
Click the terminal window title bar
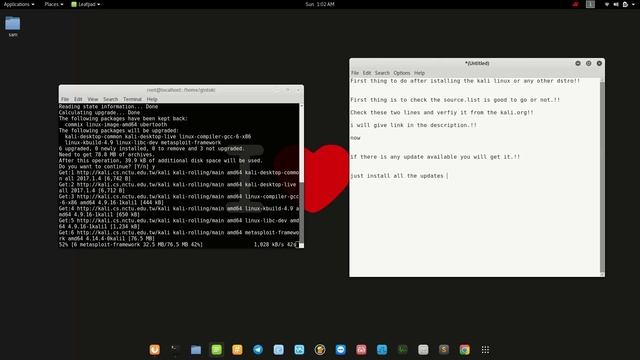[181, 90]
